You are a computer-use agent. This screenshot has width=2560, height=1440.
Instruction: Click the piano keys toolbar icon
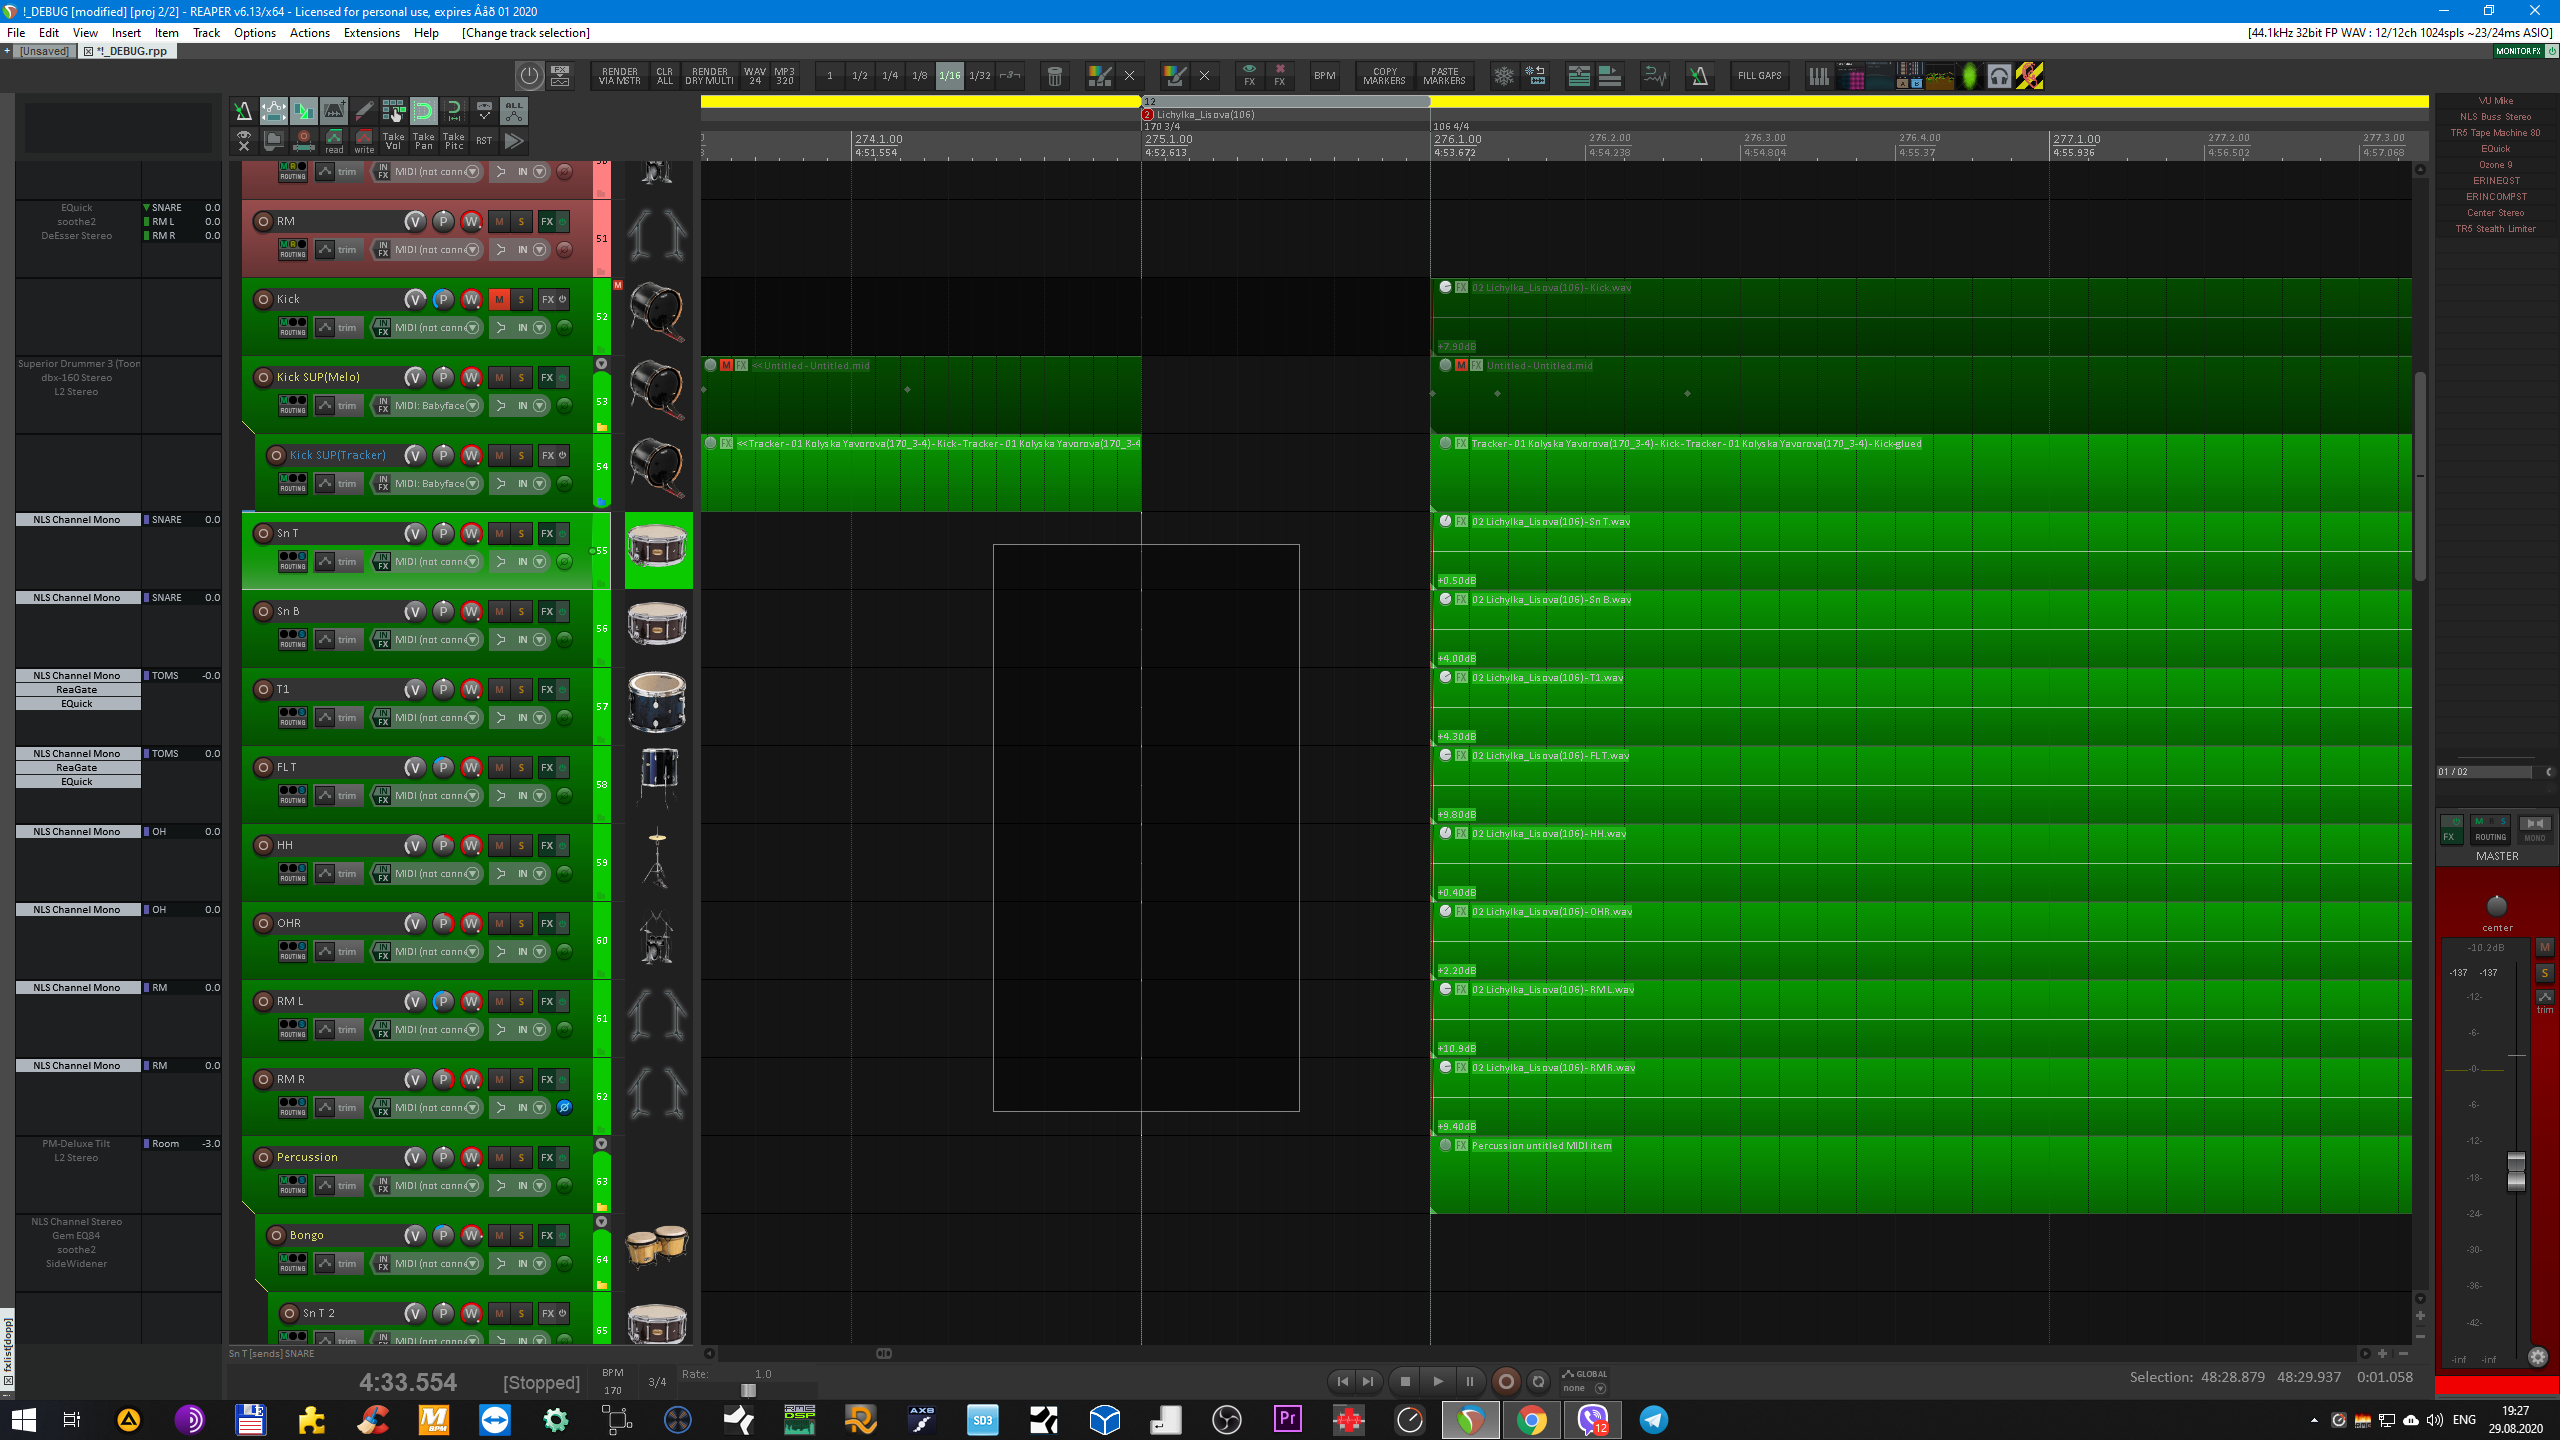click(x=1818, y=76)
